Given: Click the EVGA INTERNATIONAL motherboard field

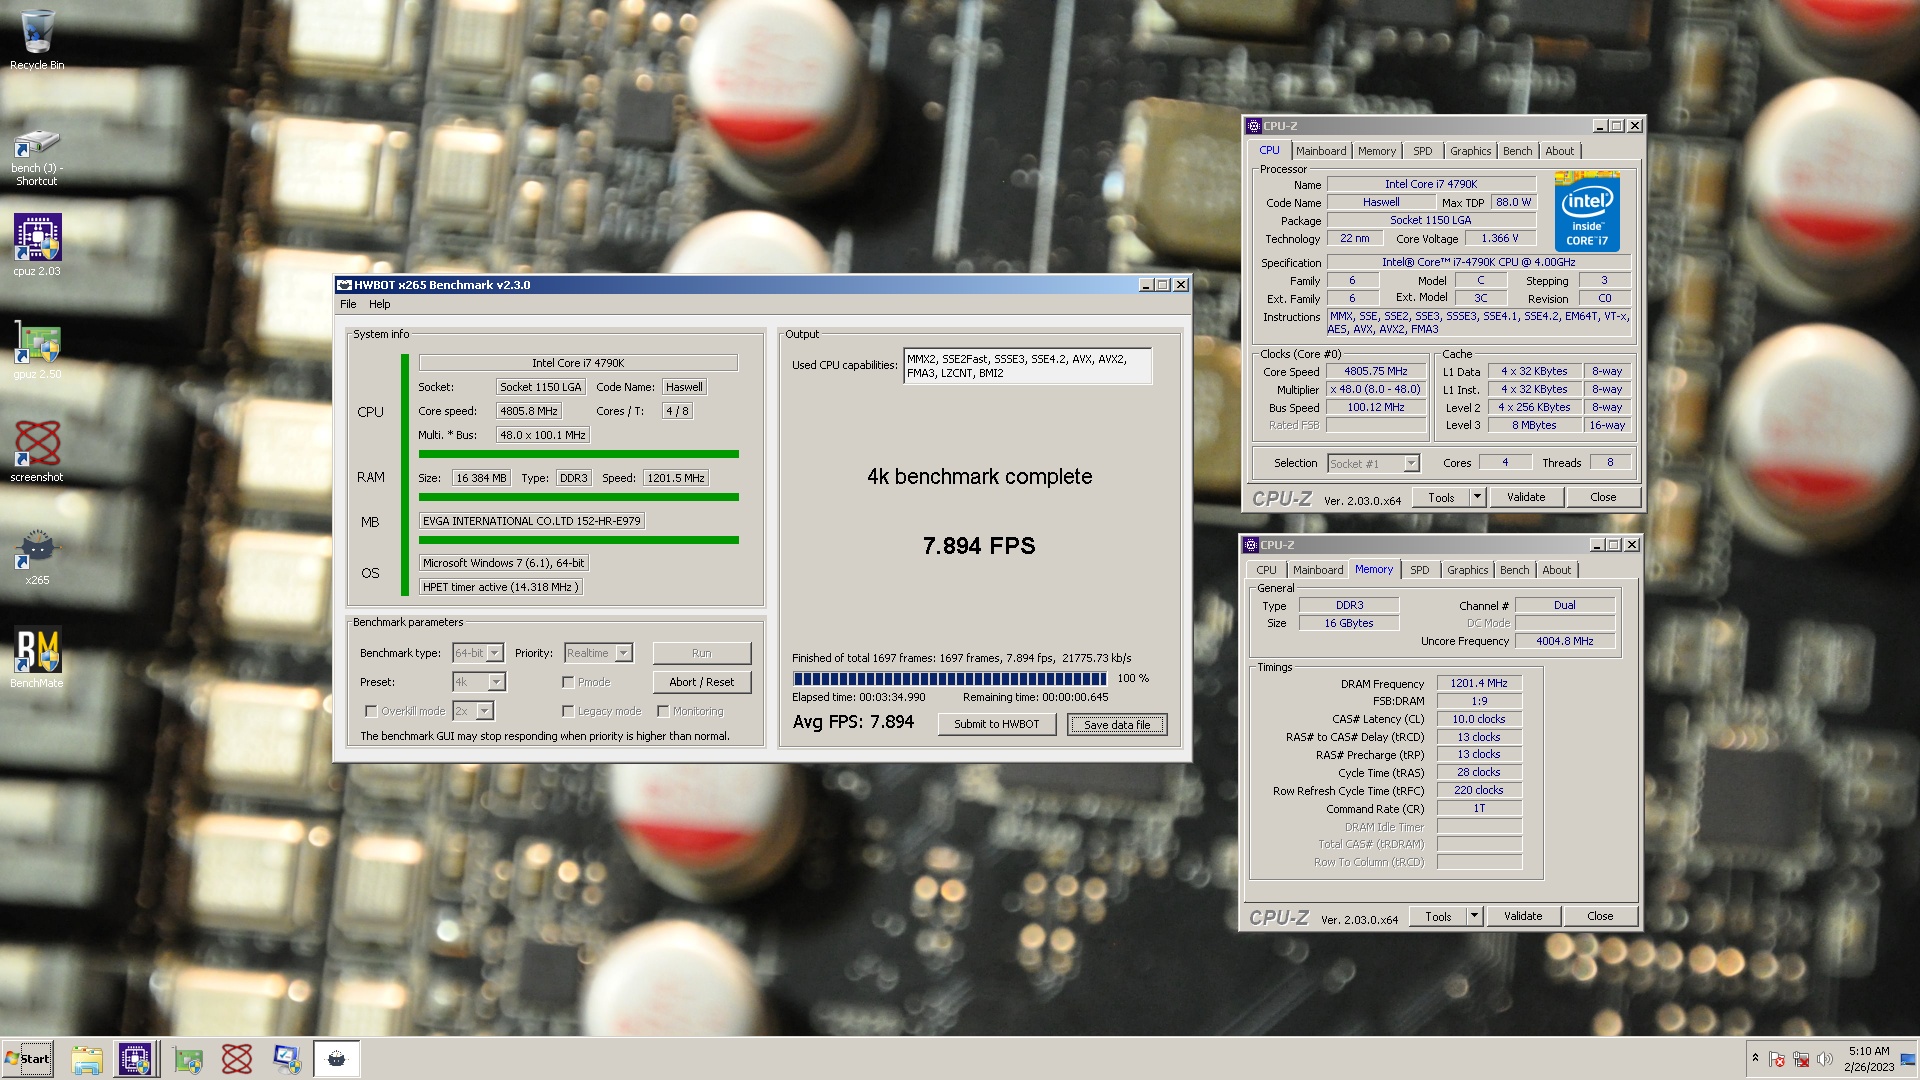Looking at the screenshot, I should pyautogui.click(x=531, y=521).
